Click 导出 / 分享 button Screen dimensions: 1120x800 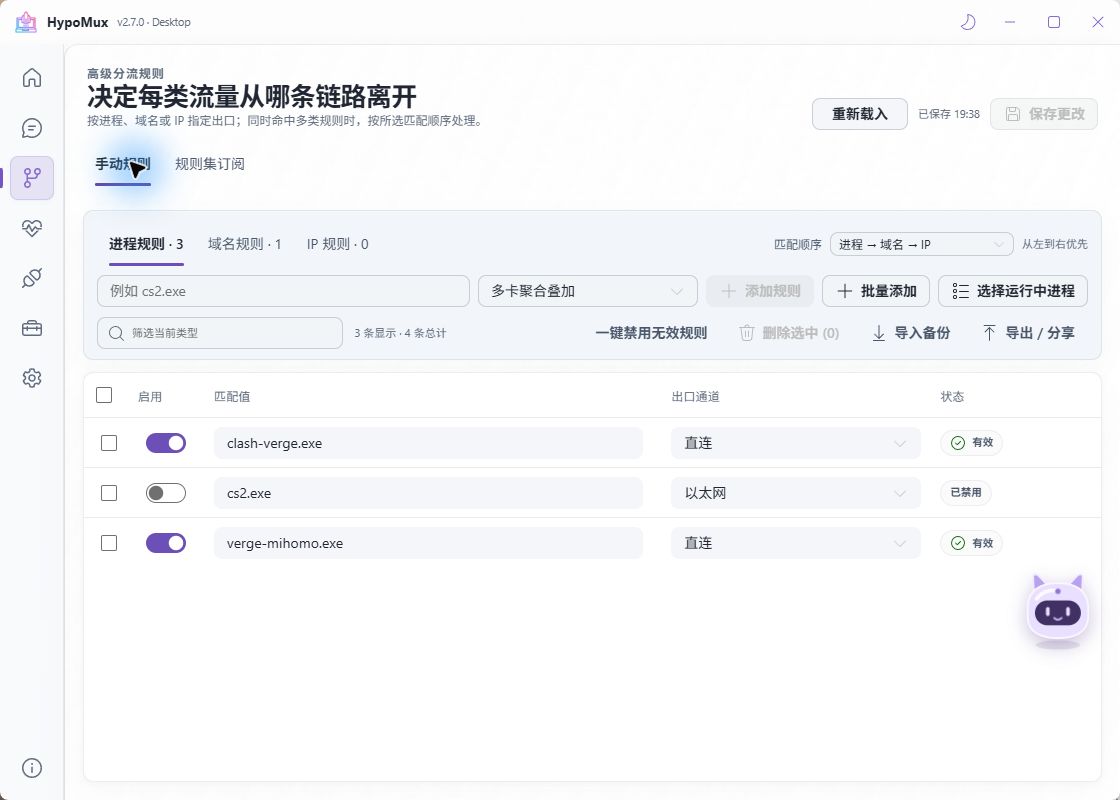point(1029,333)
